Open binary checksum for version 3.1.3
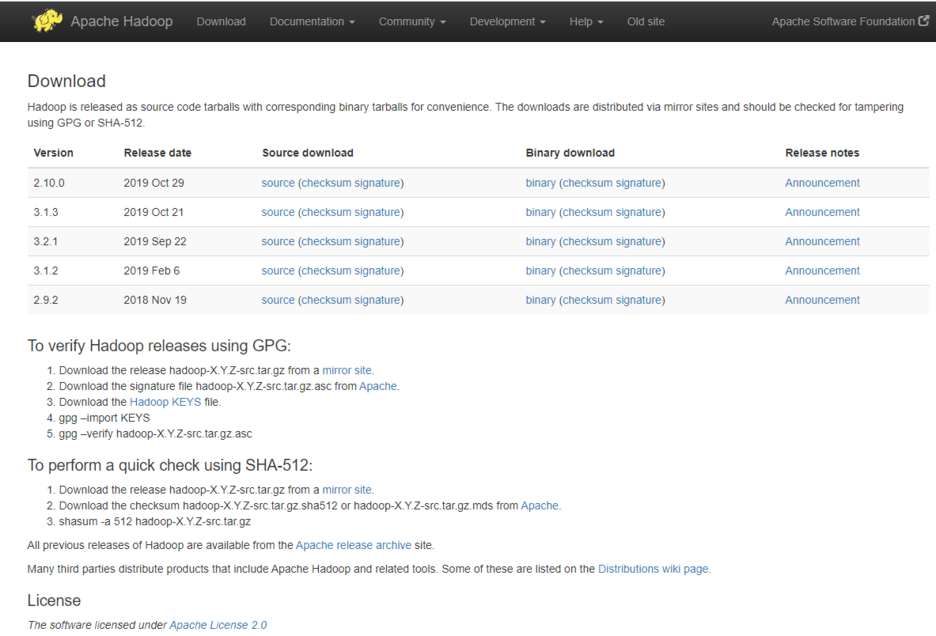The image size is (936, 636). 587,212
